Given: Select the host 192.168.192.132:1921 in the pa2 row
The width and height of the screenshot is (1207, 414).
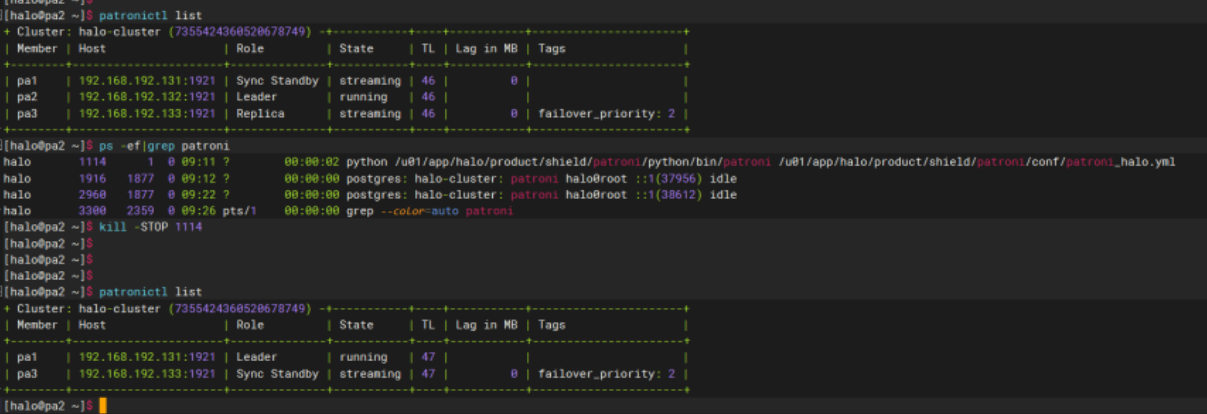Looking at the screenshot, I should (148, 97).
